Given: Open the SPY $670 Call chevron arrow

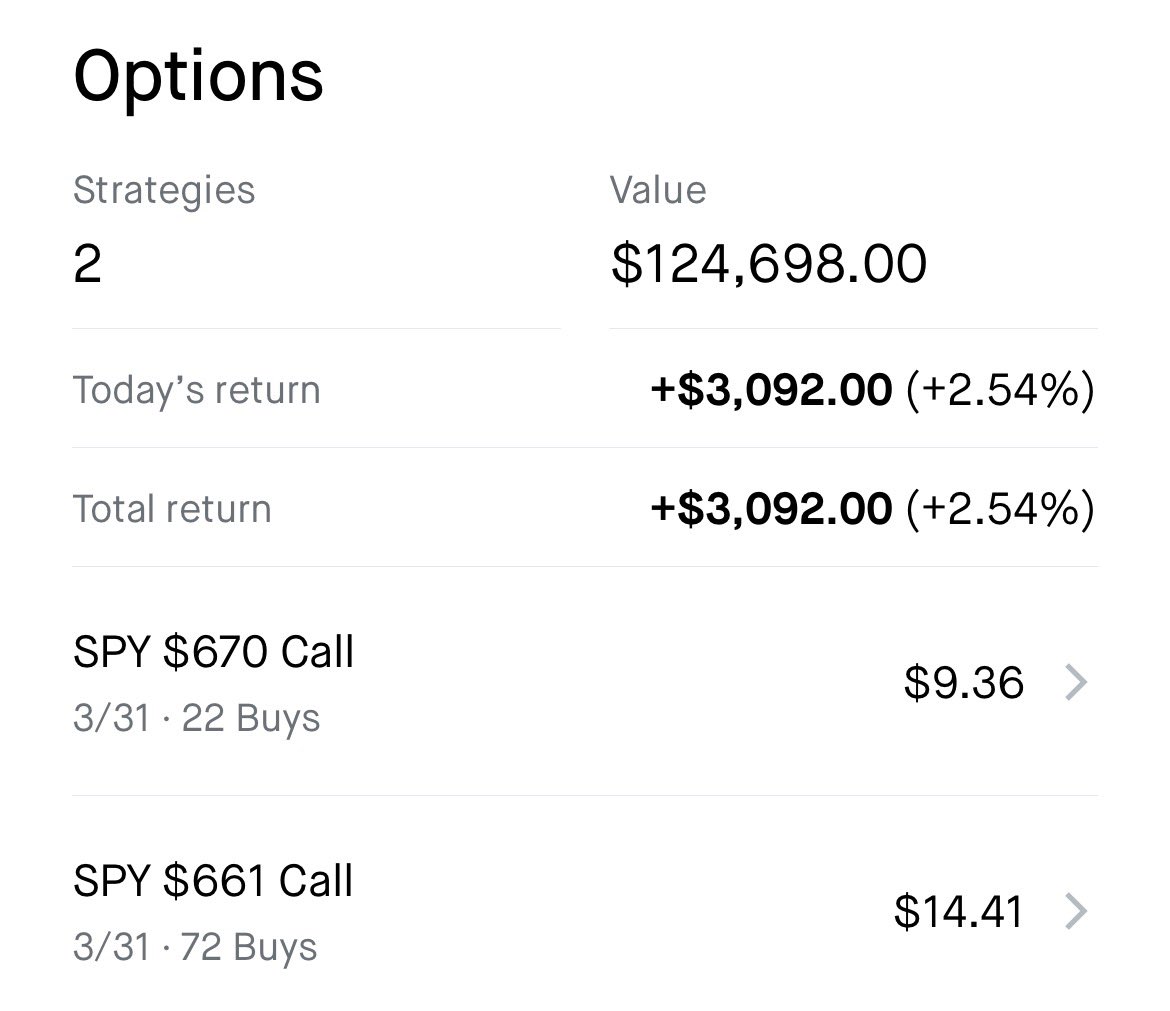Looking at the screenshot, I should (x=1076, y=683).
